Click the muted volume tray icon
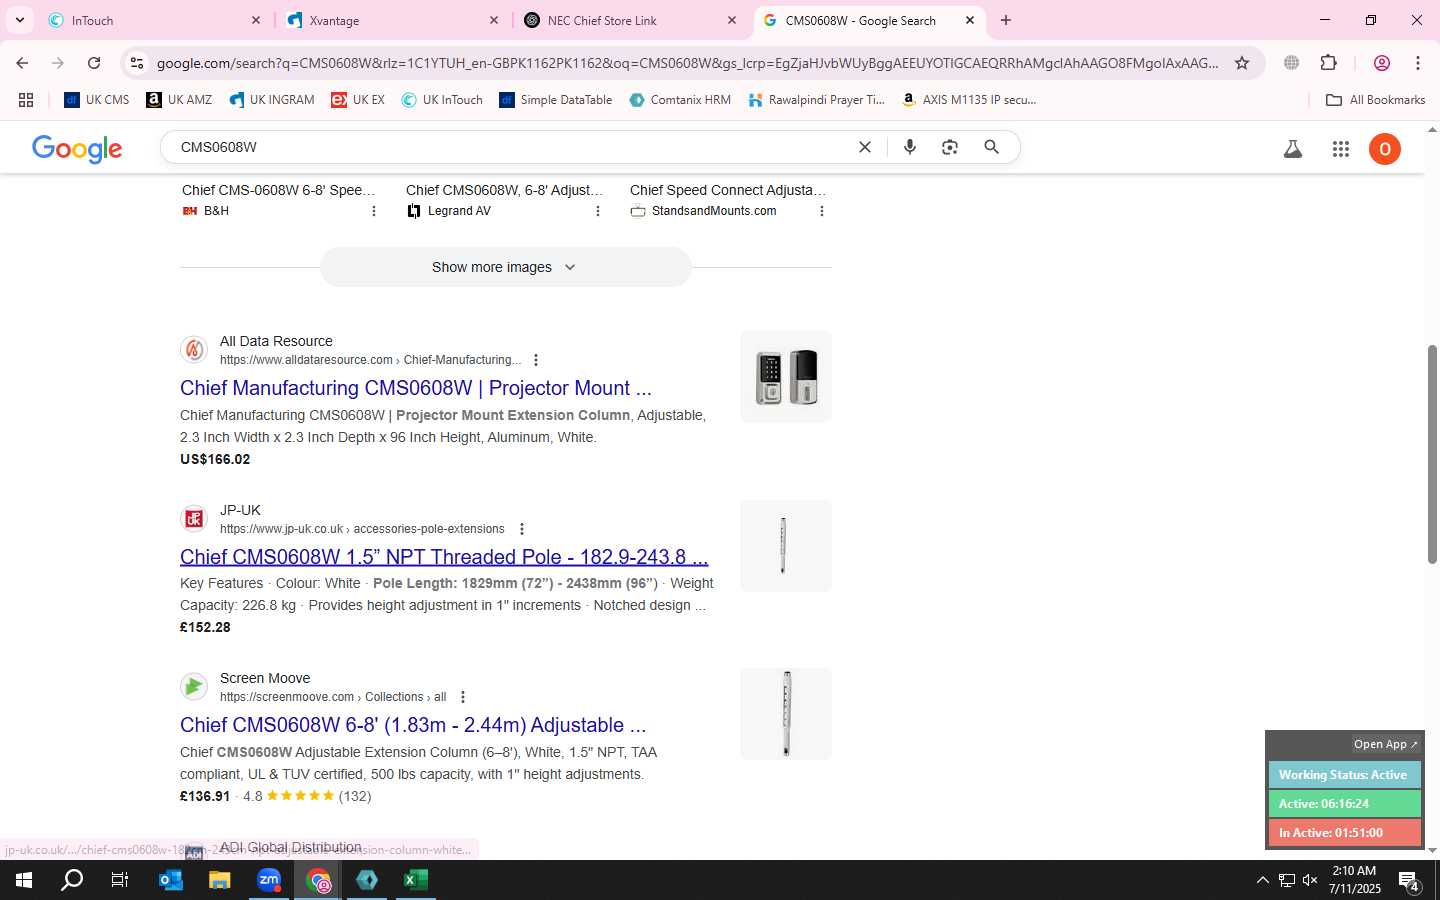Screen dimensions: 1440x900 [1310, 880]
